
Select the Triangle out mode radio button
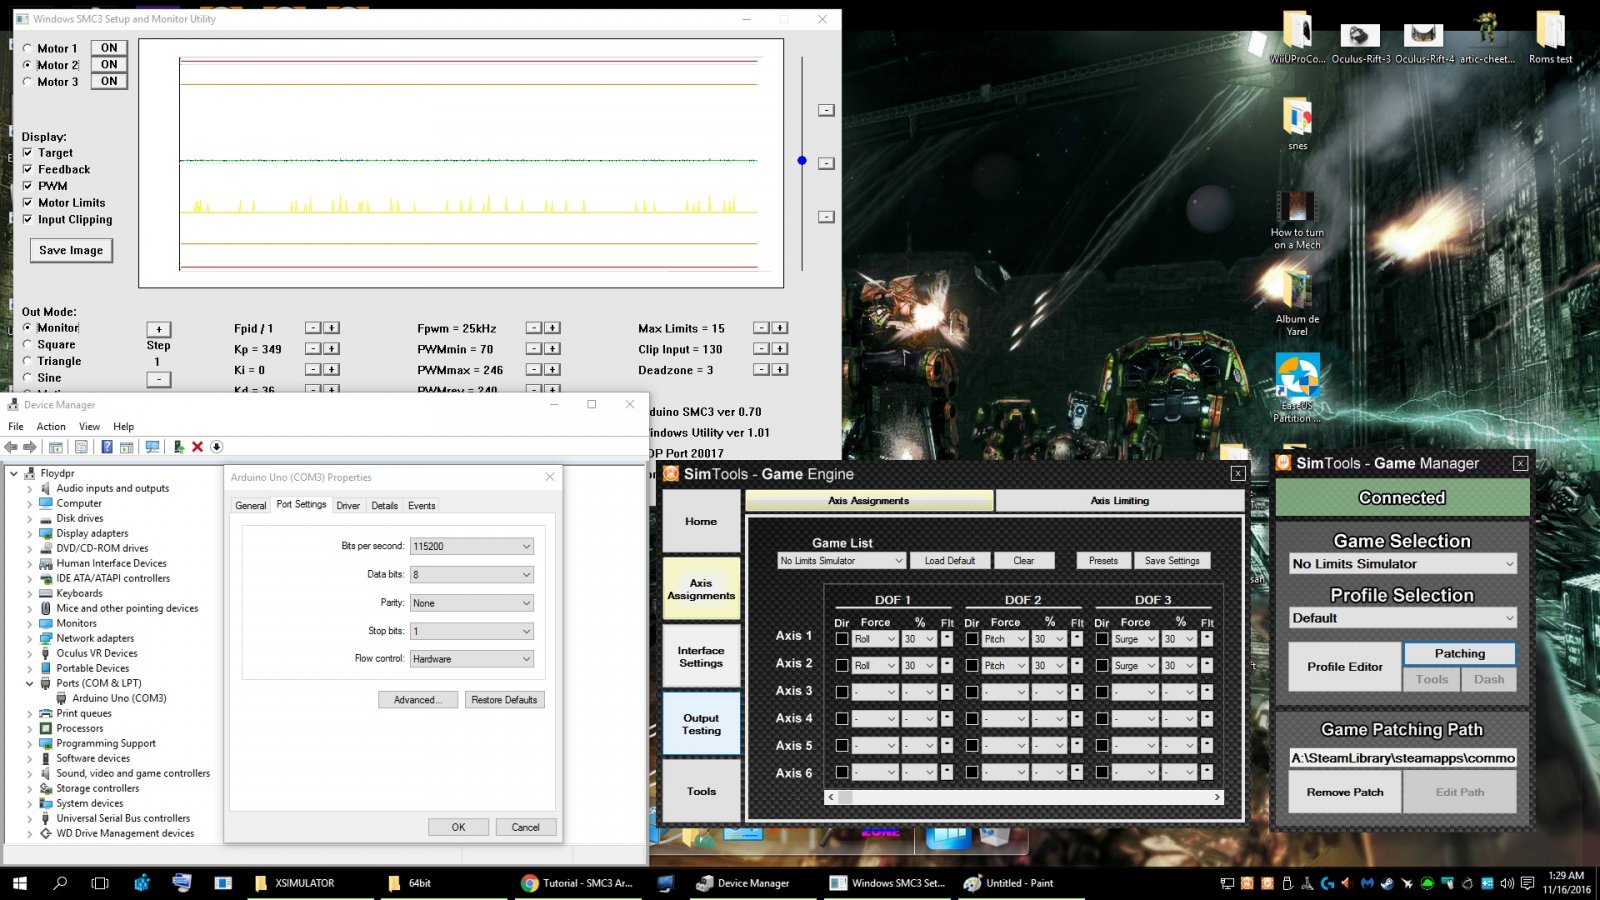tap(27, 361)
